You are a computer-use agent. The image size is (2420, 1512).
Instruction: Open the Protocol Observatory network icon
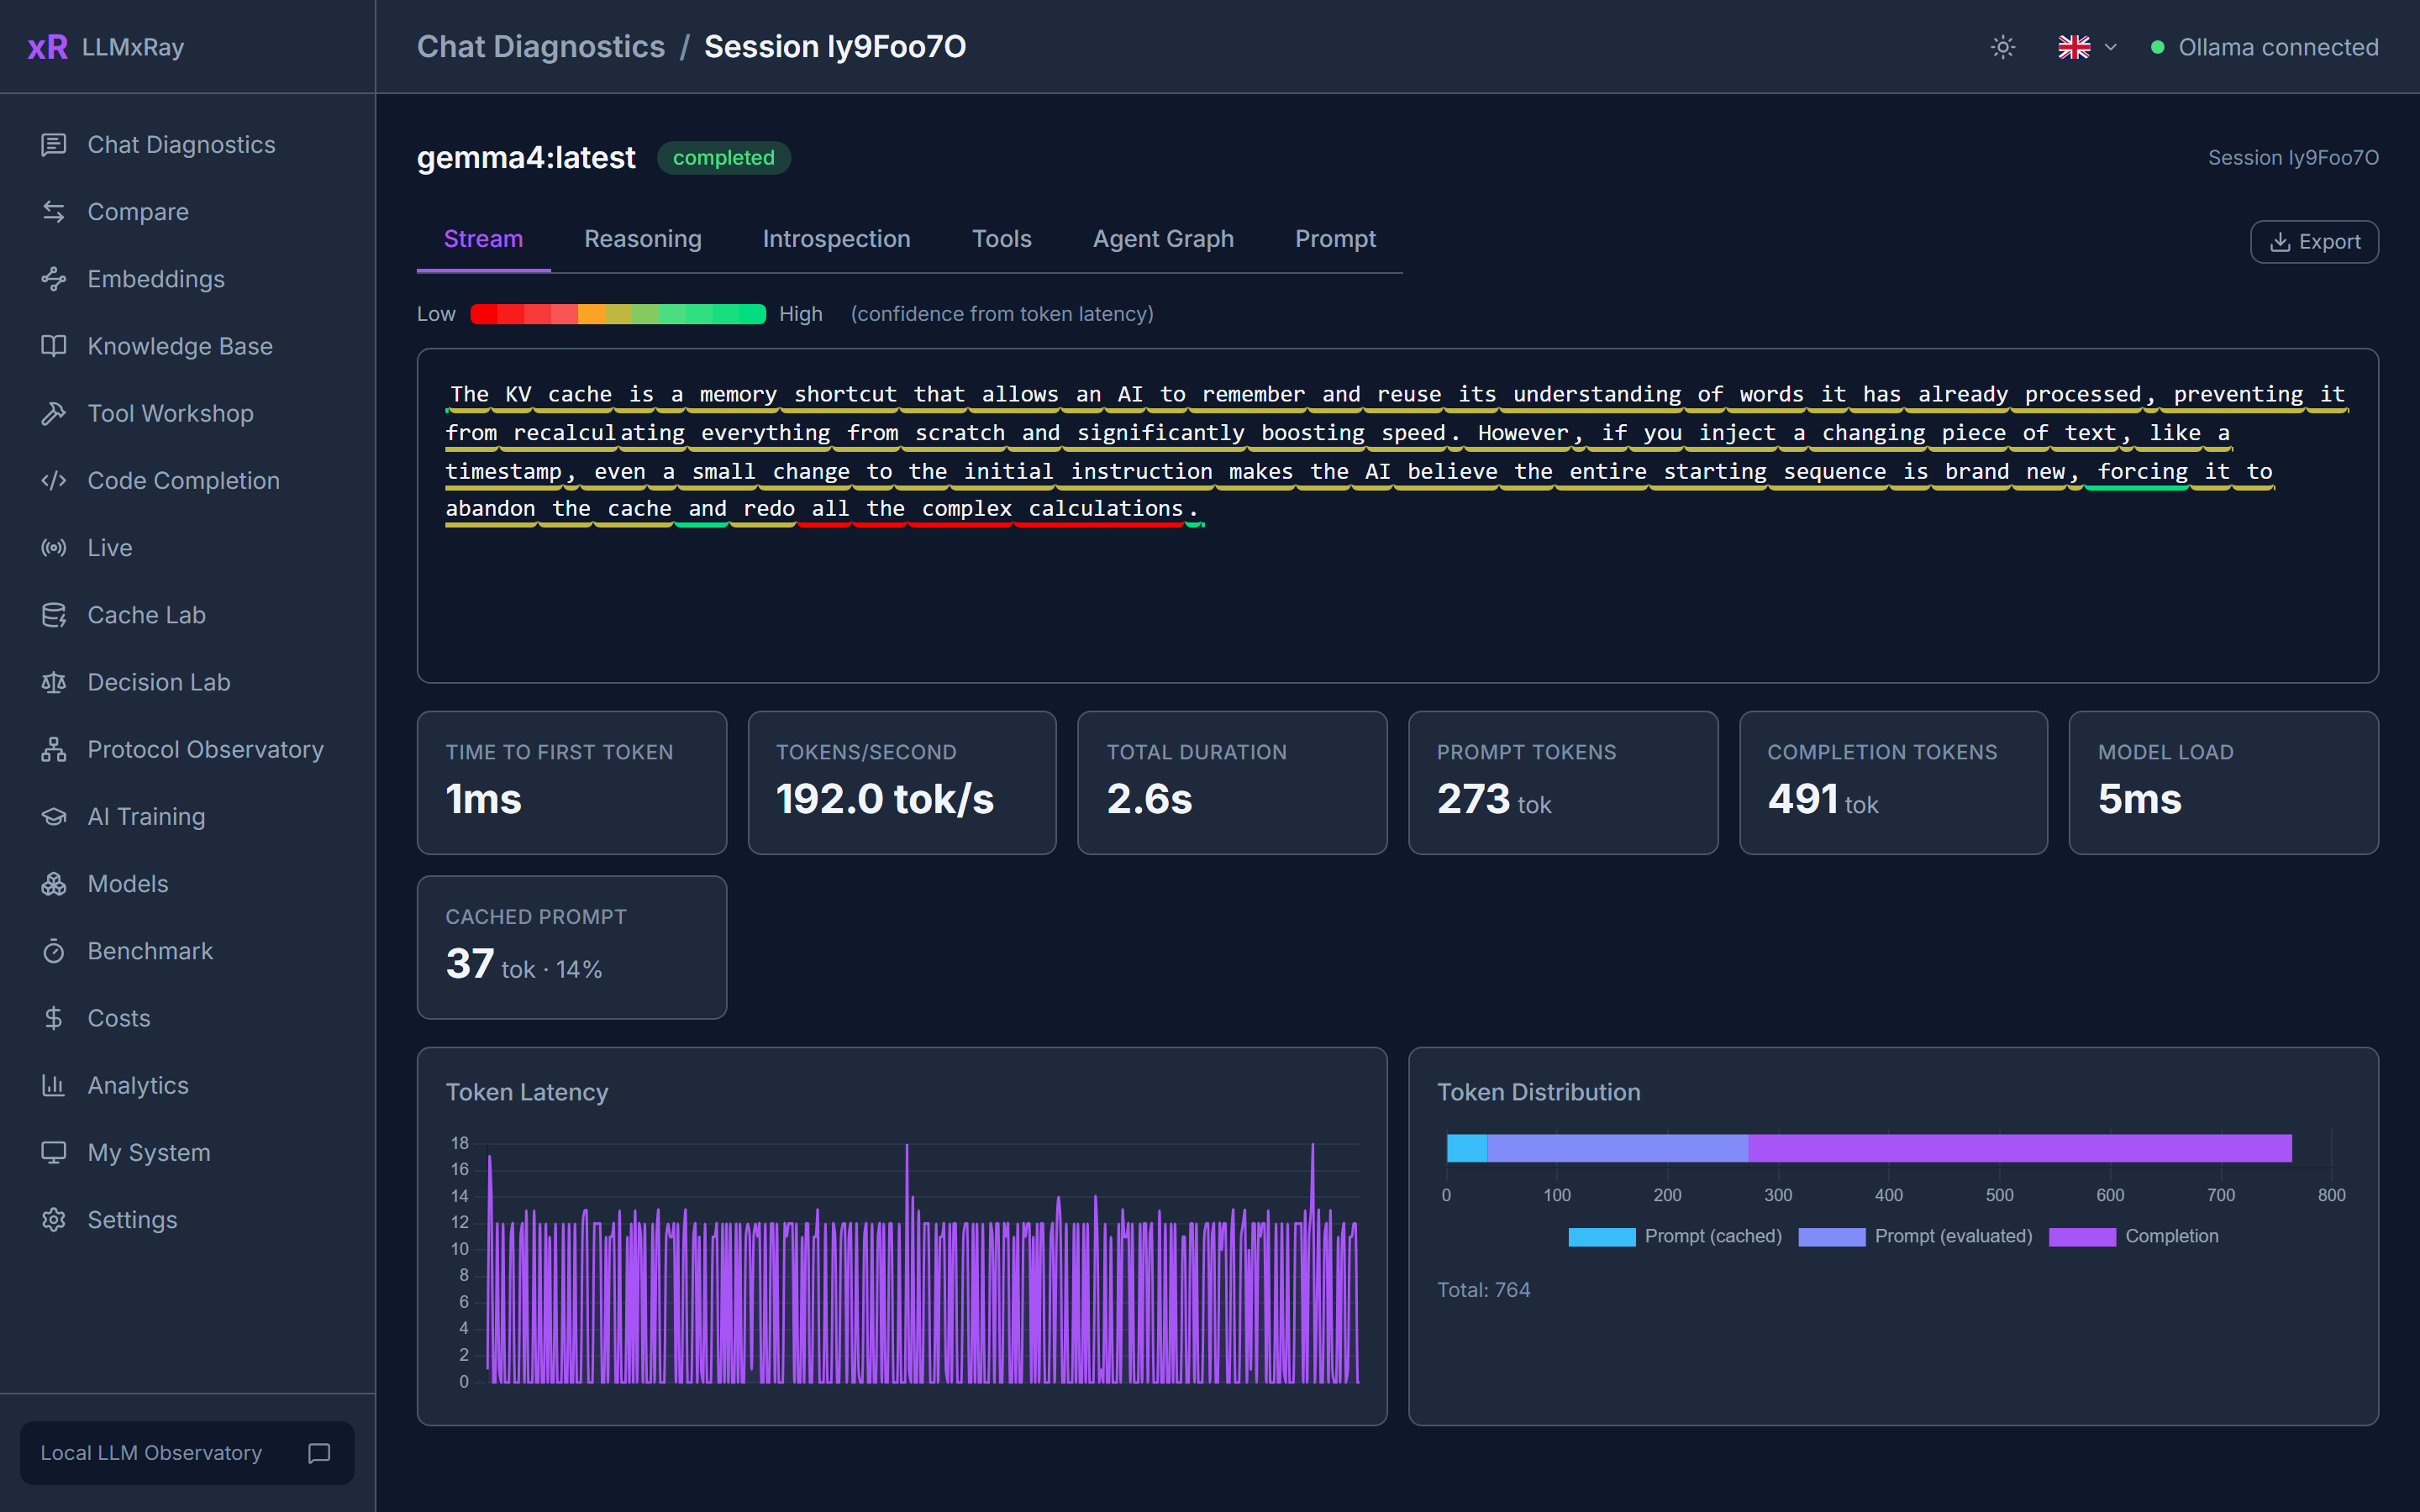(x=54, y=749)
